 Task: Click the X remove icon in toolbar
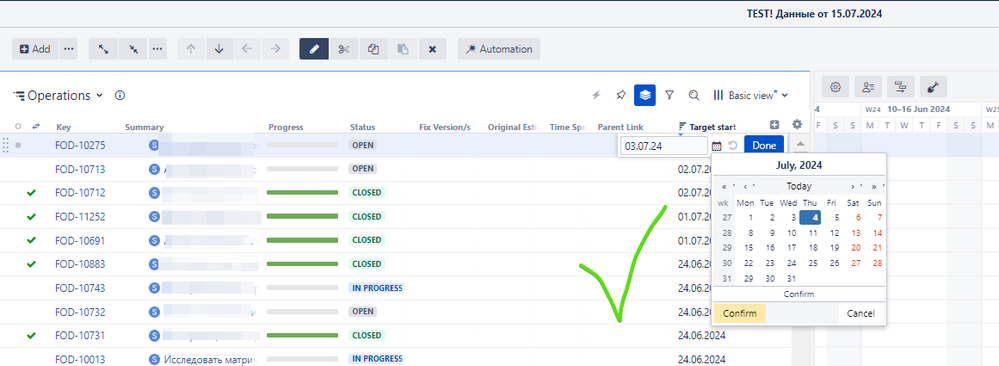[432, 49]
